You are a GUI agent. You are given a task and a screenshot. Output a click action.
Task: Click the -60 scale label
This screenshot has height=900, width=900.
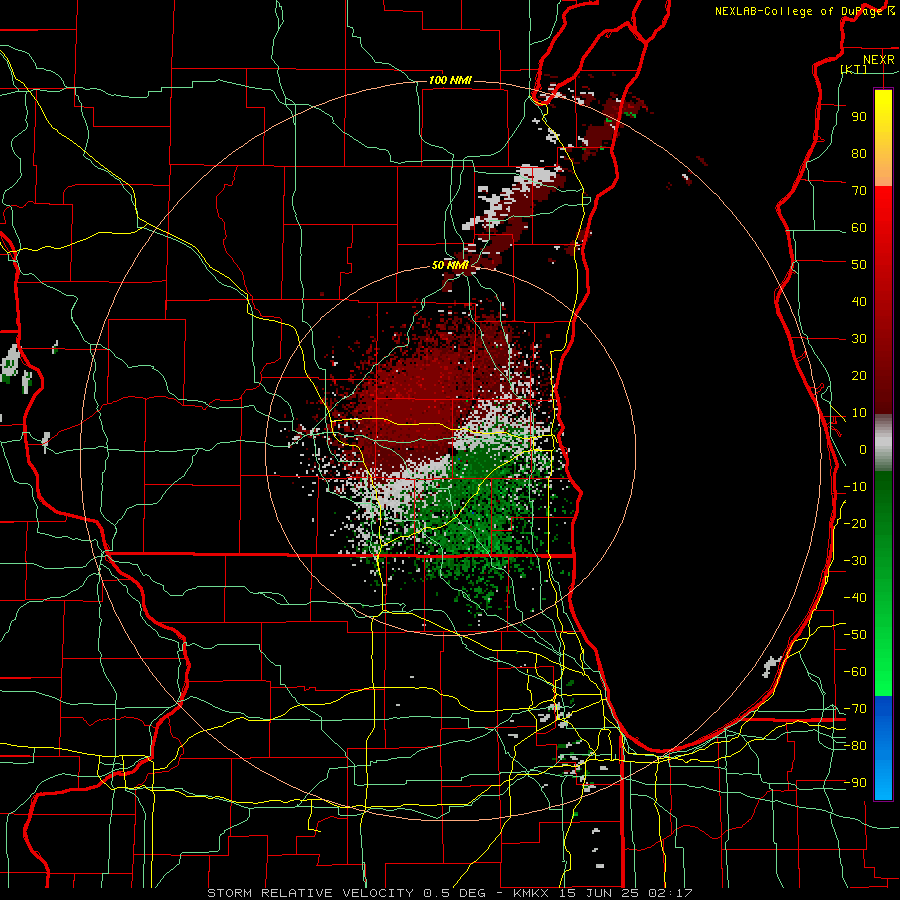855,672
